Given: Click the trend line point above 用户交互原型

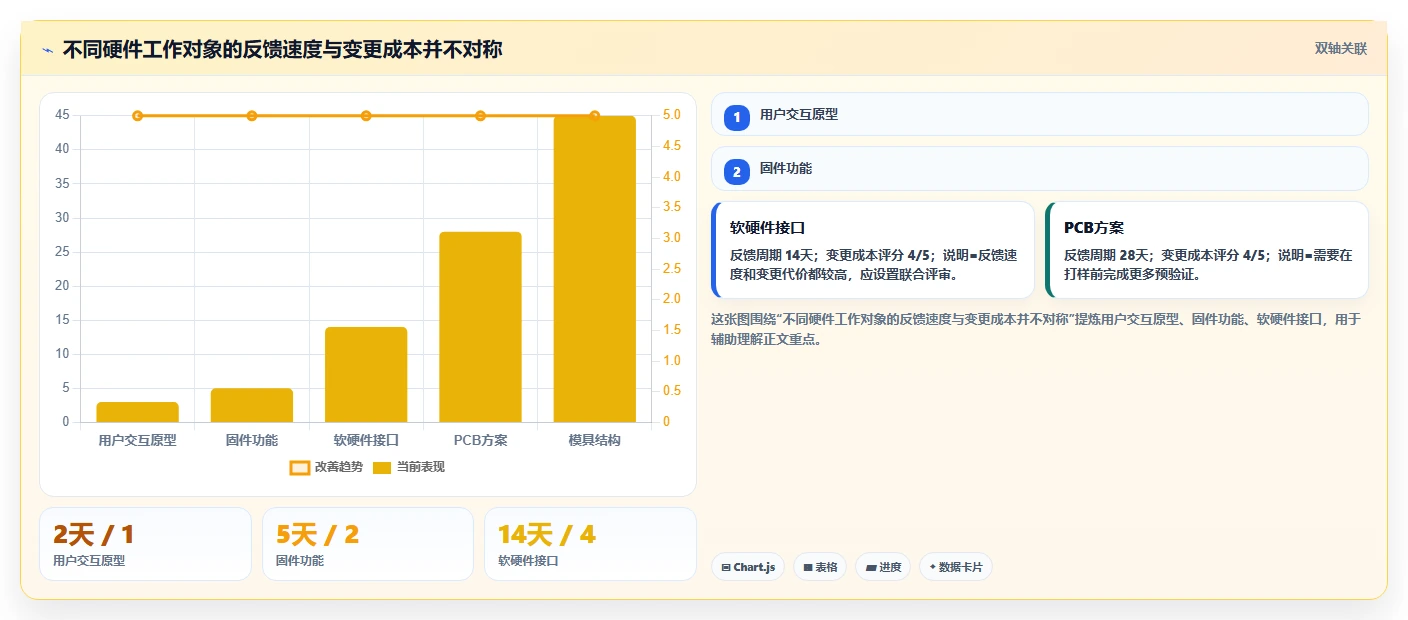Looking at the screenshot, I should coord(137,116).
